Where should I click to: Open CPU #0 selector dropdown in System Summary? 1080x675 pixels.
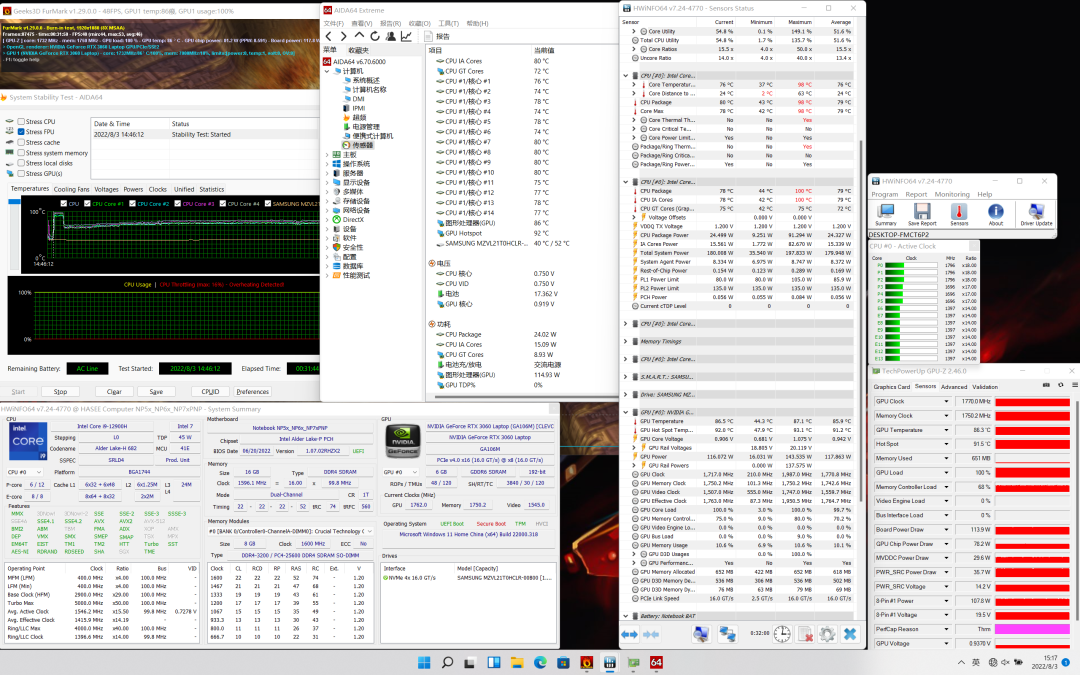[25, 472]
